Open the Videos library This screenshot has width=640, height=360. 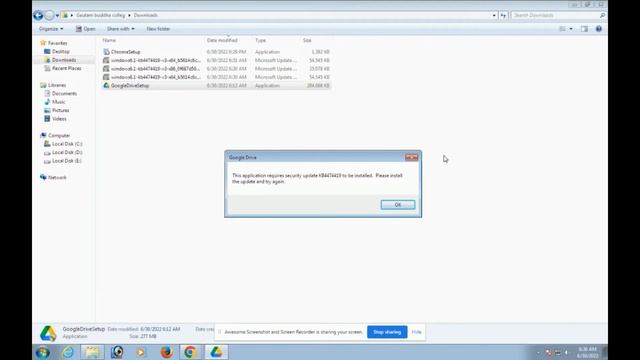coord(59,119)
